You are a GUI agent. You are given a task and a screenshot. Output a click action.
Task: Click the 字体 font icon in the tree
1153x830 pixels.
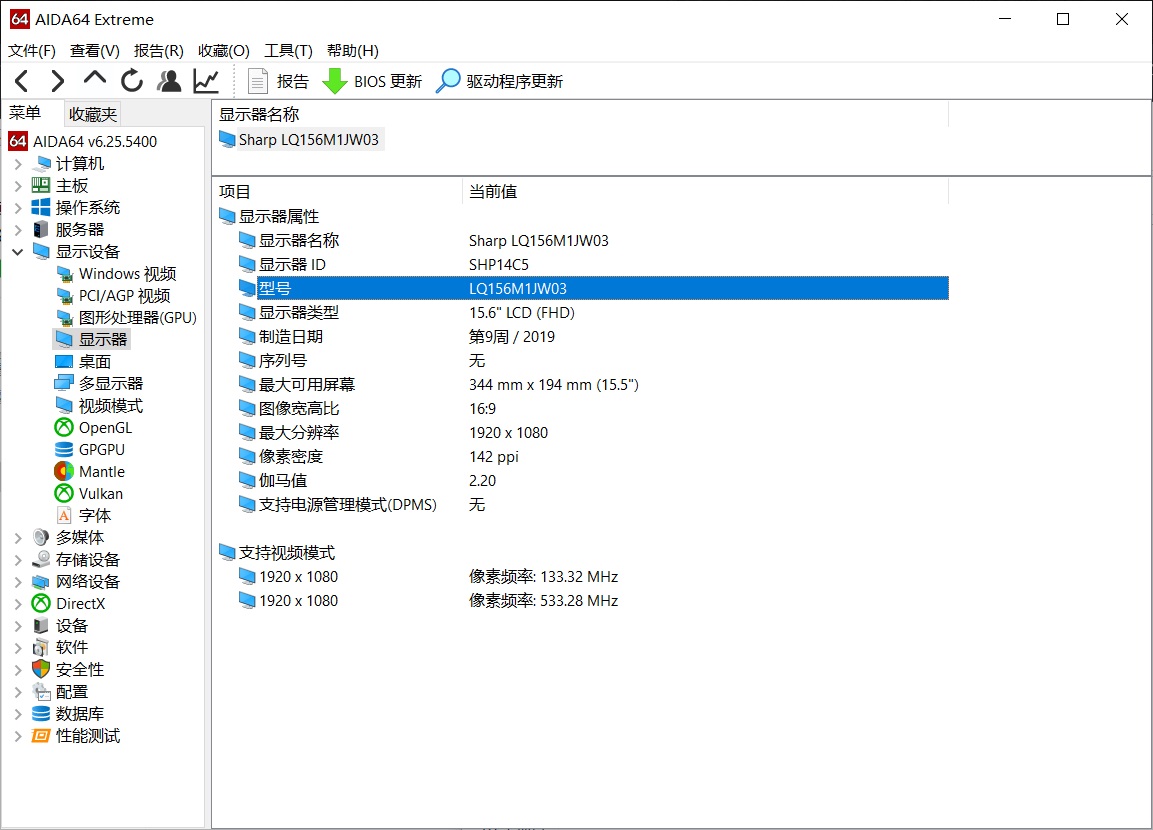[x=64, y=516]
